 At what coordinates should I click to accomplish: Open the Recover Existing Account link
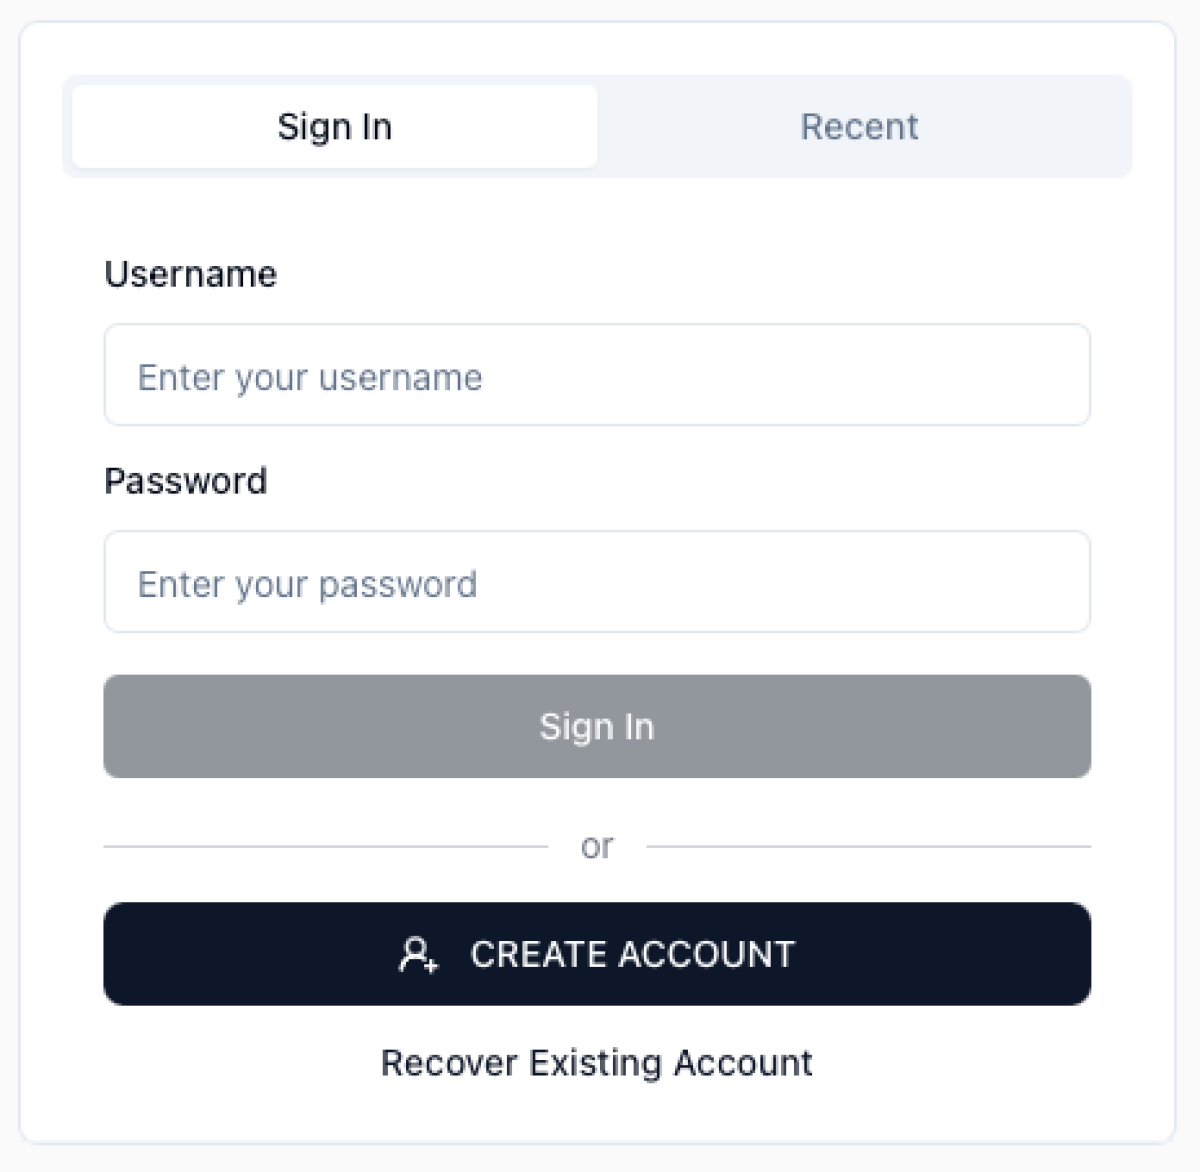[597, 1063]
